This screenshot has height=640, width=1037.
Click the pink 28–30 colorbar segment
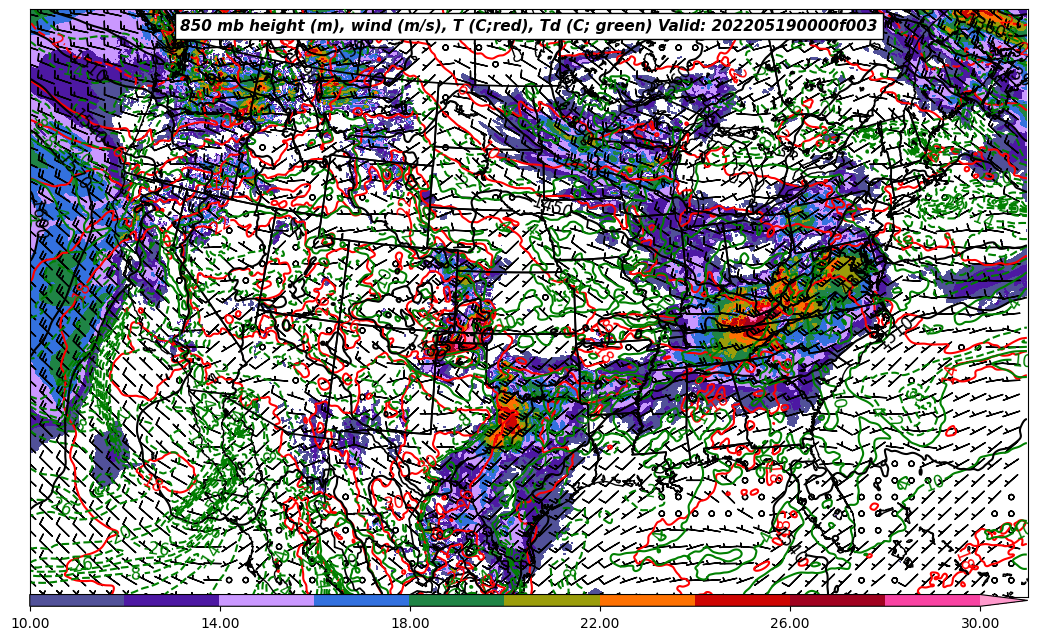(933, 600)
